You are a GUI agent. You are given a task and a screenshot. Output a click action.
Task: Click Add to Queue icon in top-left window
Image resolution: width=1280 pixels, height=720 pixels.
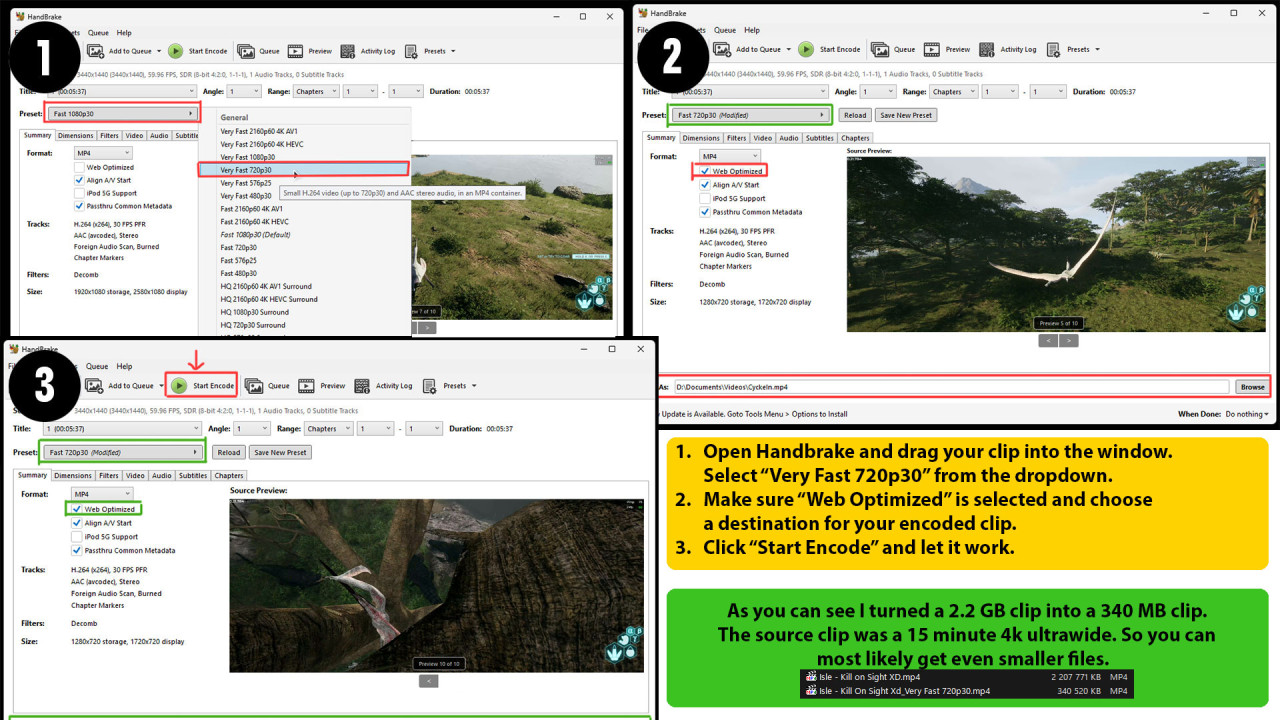[96, 51]
